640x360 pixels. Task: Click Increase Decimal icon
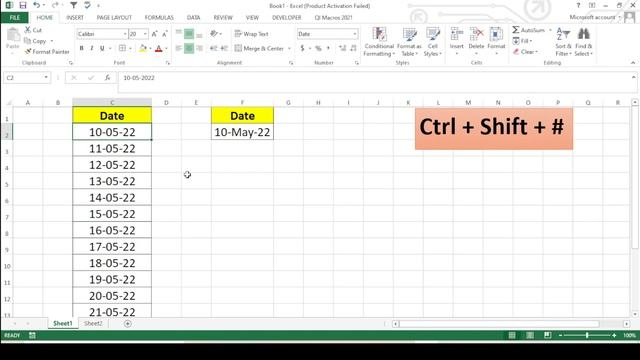(342, 49)
